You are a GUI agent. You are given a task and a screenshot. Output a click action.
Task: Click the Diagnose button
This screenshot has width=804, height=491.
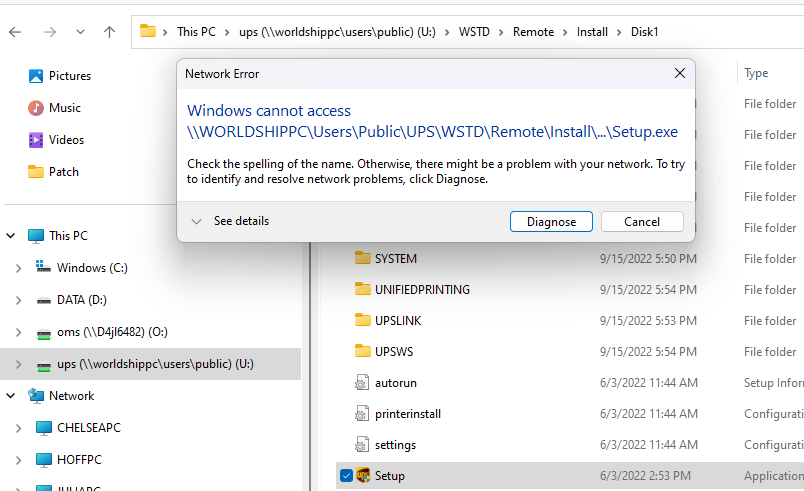pyautogui.click(x=551, y=221)
